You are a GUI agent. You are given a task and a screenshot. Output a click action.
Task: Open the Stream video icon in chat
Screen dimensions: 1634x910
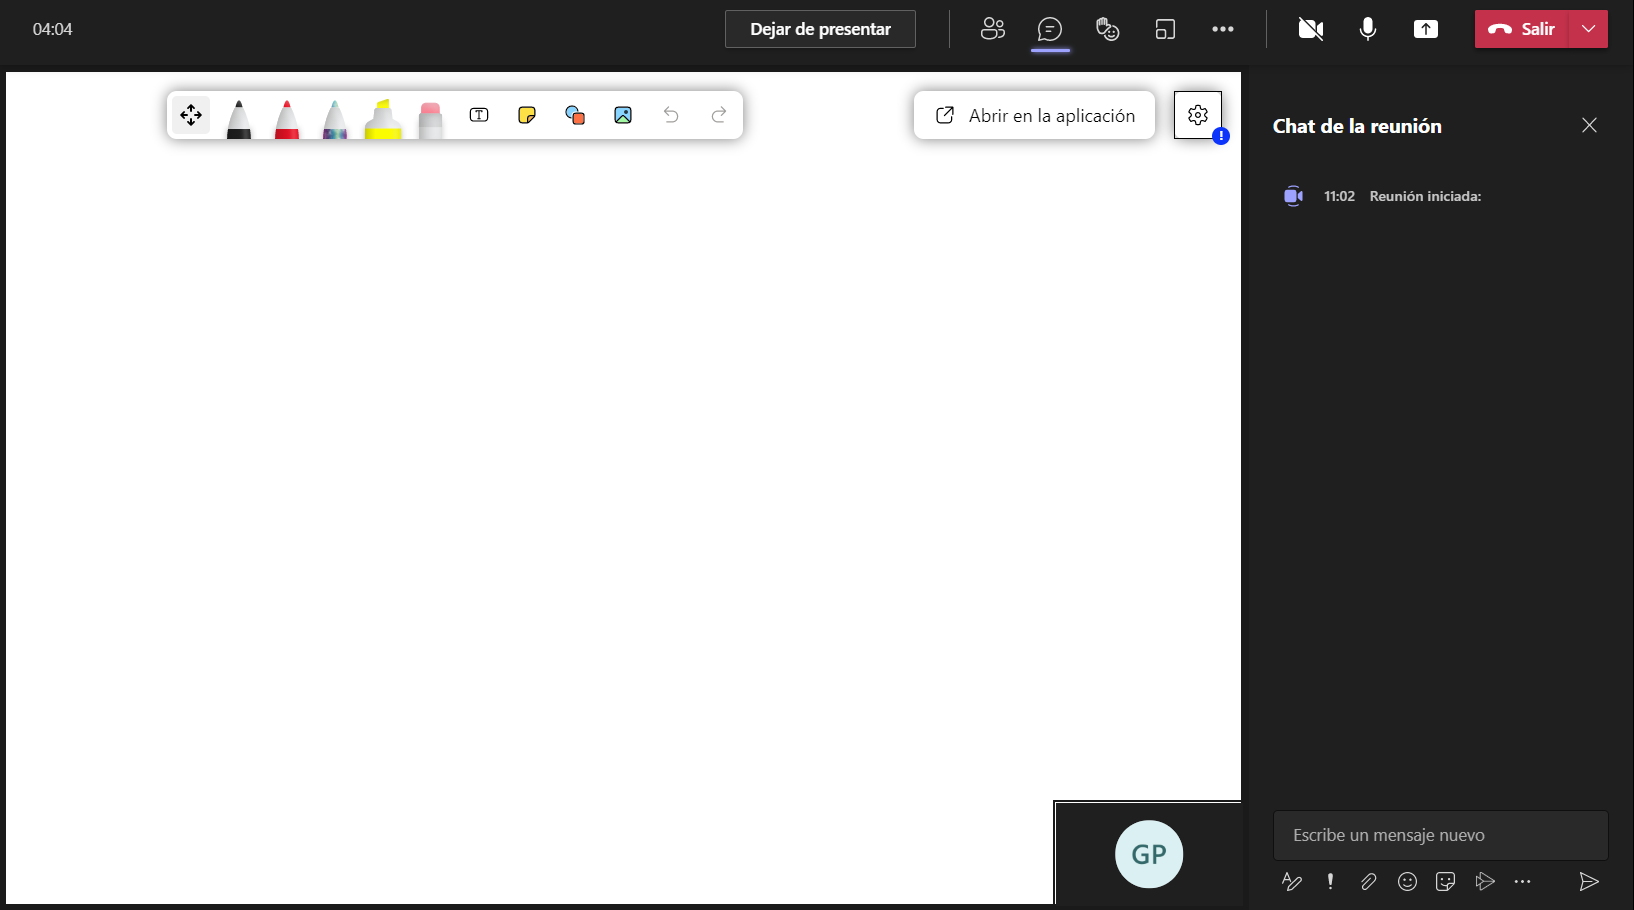click(1485, 881)
